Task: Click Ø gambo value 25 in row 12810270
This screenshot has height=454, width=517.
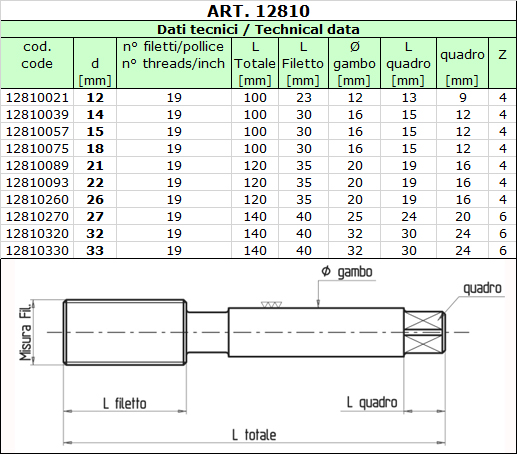Action: (x=355, y=217)
